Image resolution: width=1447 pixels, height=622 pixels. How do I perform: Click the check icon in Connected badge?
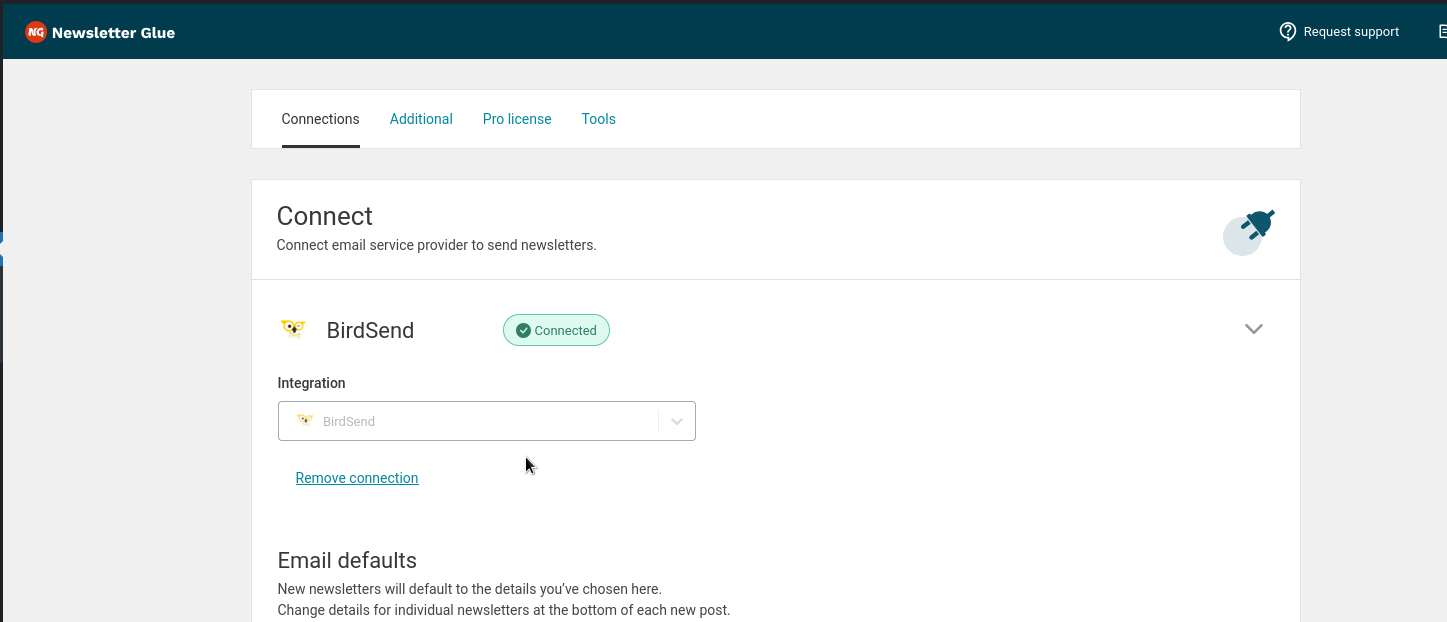point(523,330)
